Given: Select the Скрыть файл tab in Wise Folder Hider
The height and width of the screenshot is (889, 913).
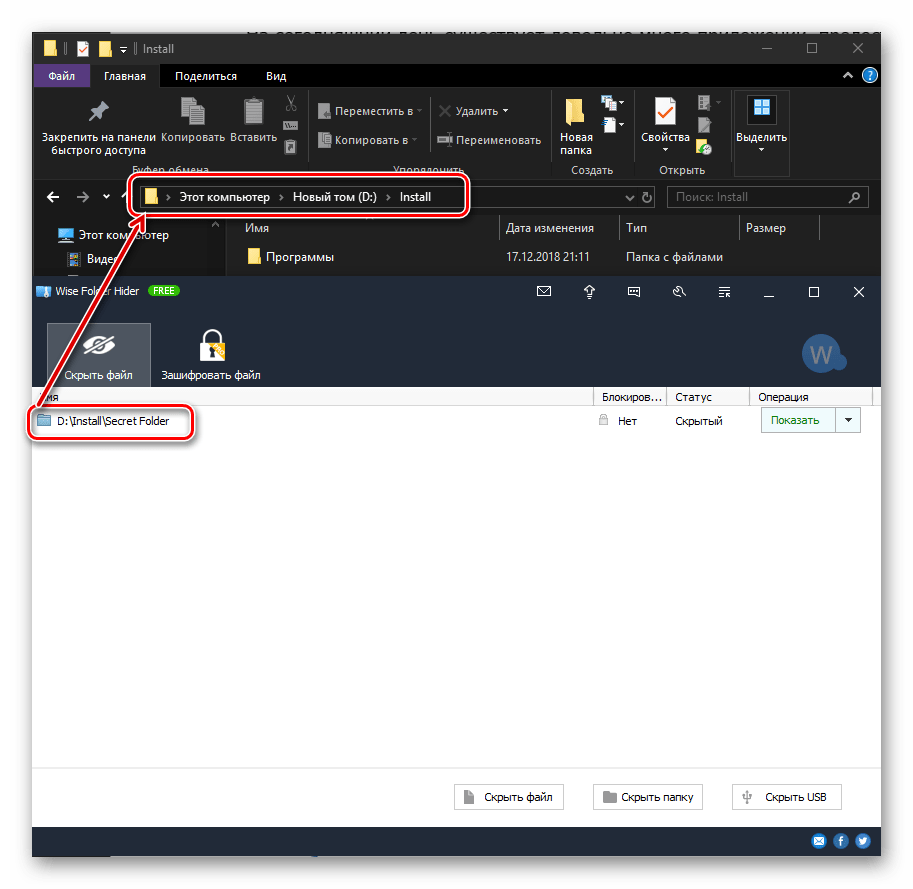Looking at the screenshot, I should point(98,355).
